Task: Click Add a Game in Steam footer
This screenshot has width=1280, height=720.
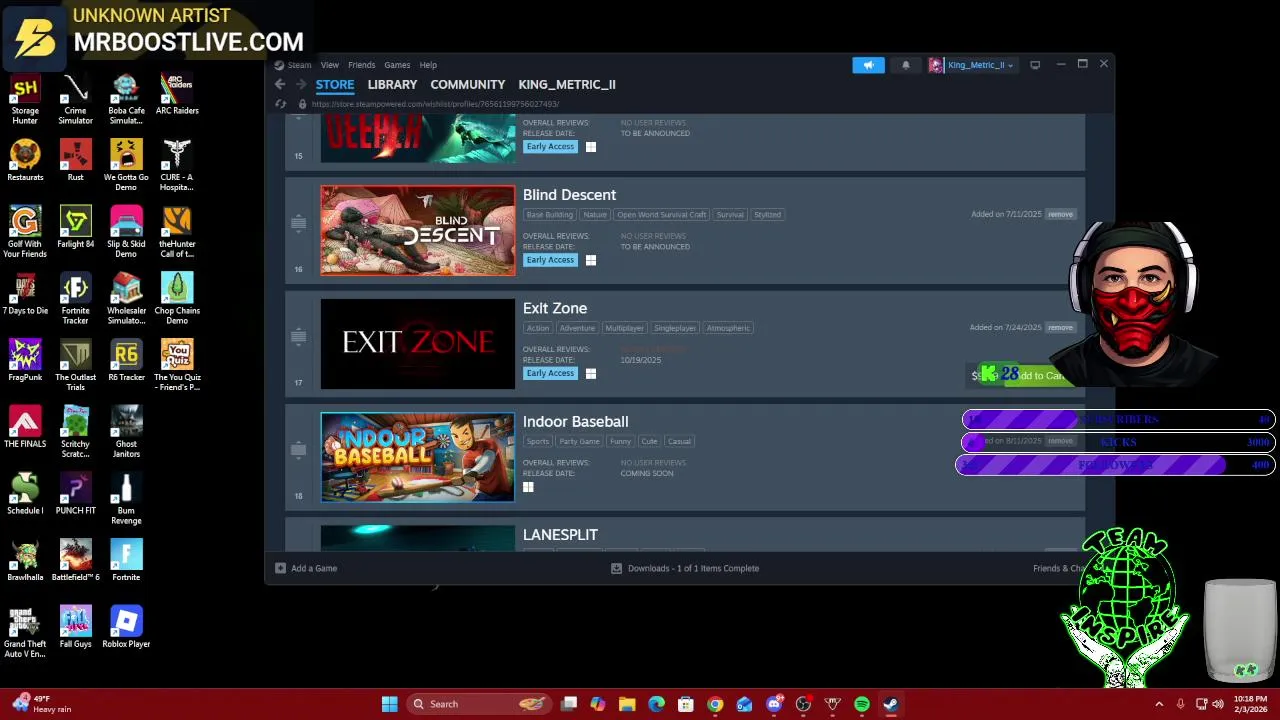Action: point(306,568)
